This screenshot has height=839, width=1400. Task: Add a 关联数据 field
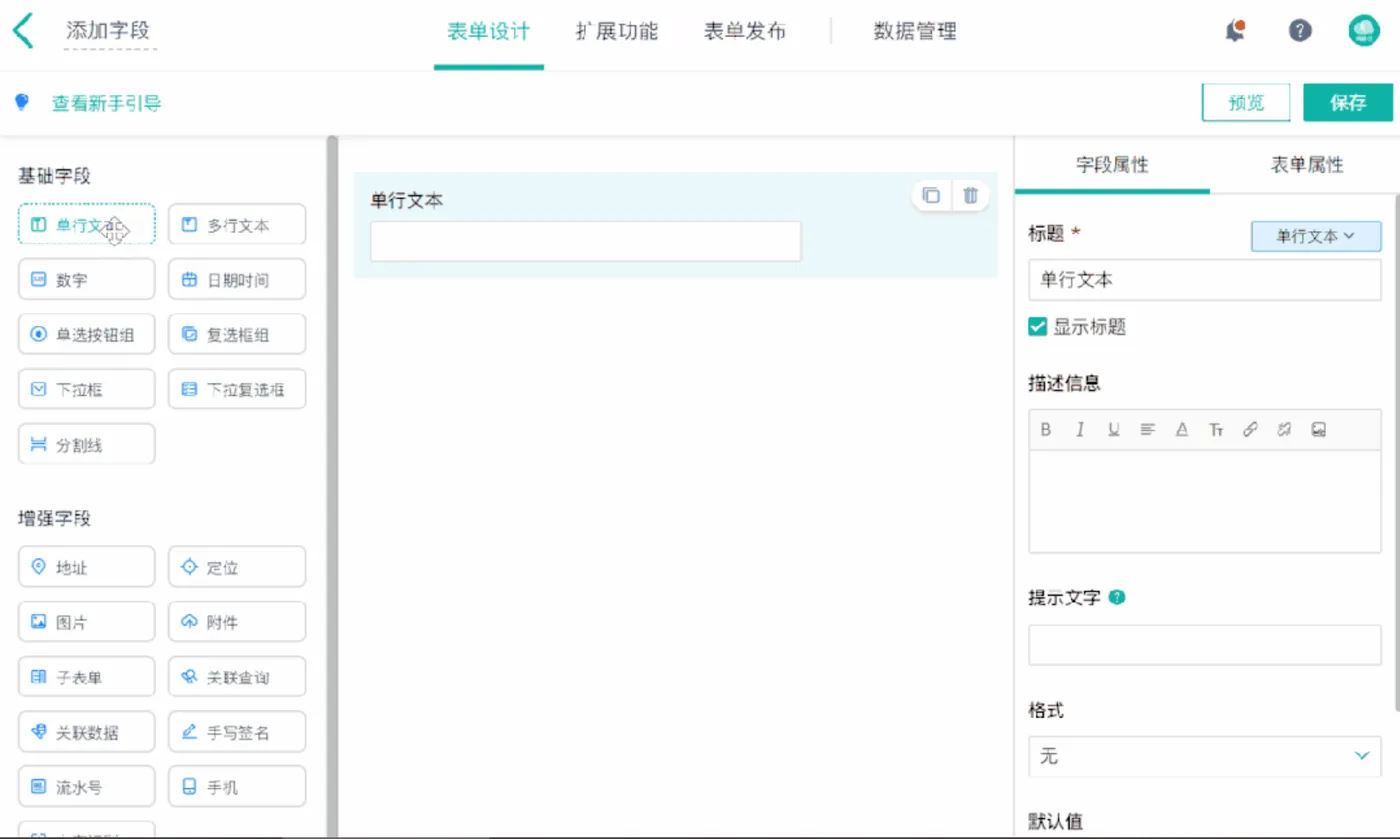coord(87,732)
